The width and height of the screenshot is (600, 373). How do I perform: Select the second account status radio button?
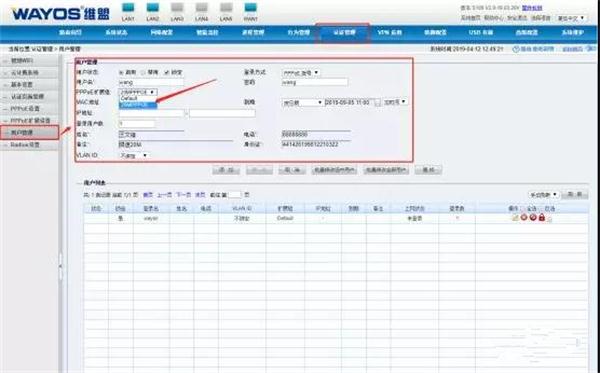(143, 72)
